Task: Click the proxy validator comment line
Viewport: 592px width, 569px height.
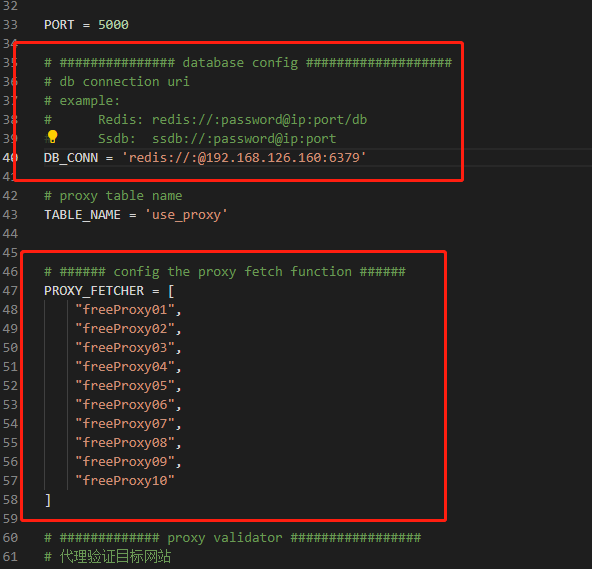Action: [x=232, y=537]
